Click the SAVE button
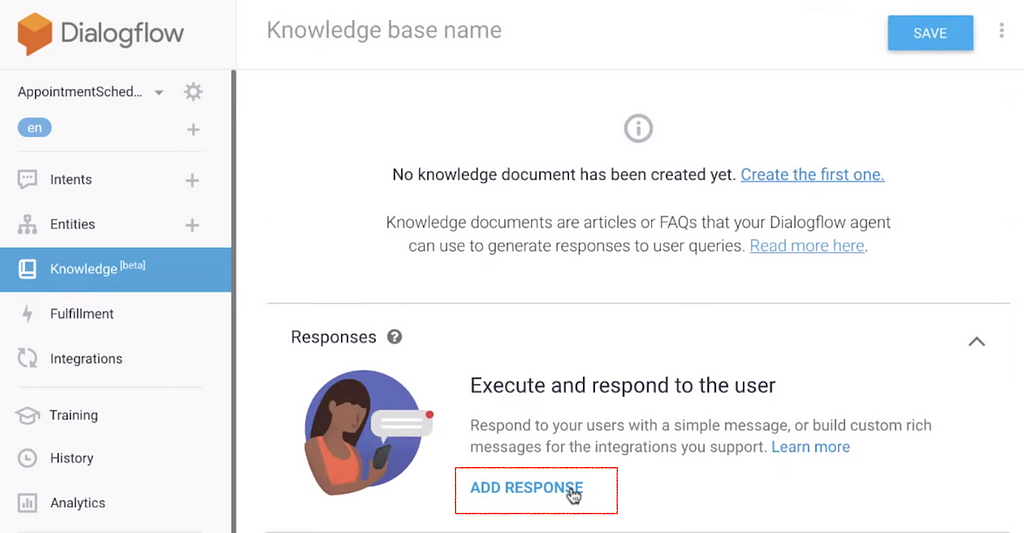1024x533 pixels. pos(930,33)
